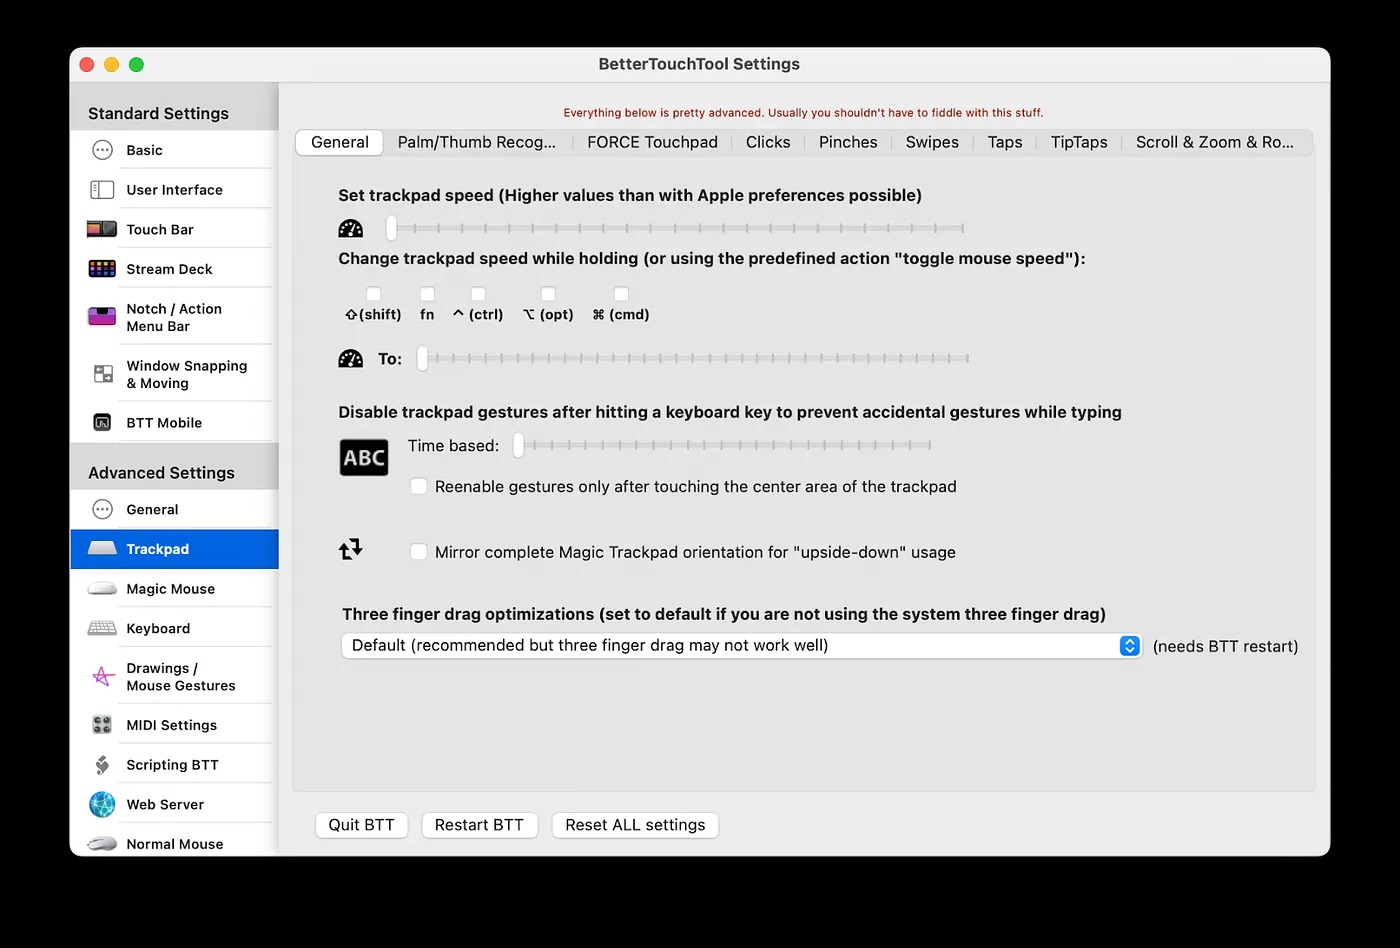Enable Mirror complete Magic Trackpad orientation
This screenshot has height=948, width=1400.
click(x=419, y=552)
